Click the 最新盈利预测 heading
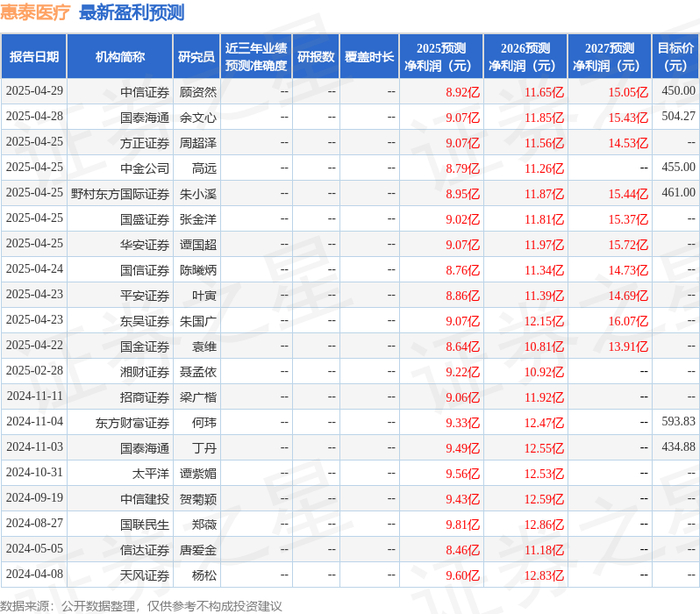The image size is (700, 614). (x=132, y=13)
